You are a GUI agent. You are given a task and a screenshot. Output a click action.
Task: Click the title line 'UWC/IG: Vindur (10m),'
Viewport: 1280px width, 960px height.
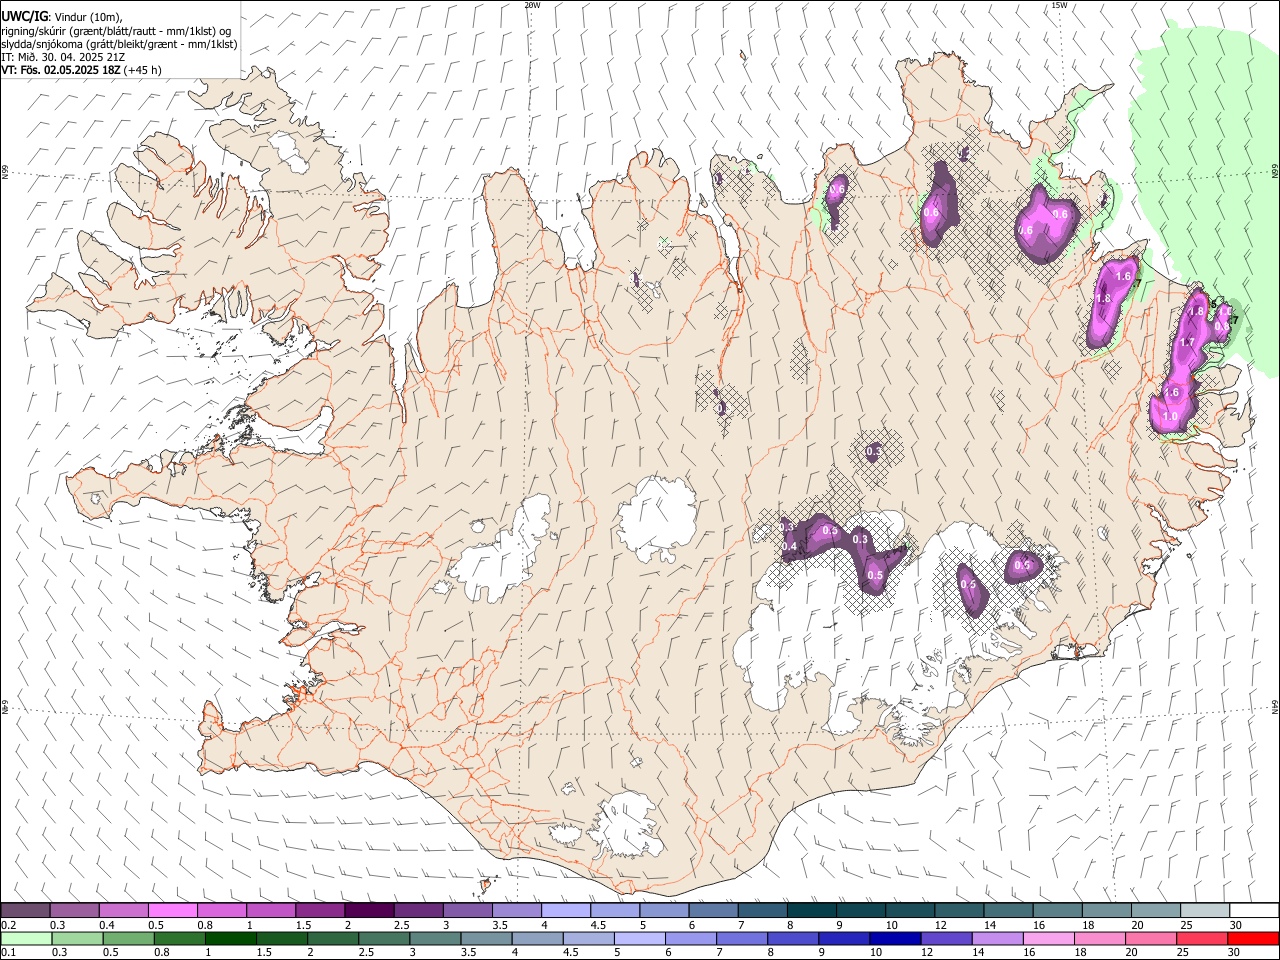[x=60, y=16]
